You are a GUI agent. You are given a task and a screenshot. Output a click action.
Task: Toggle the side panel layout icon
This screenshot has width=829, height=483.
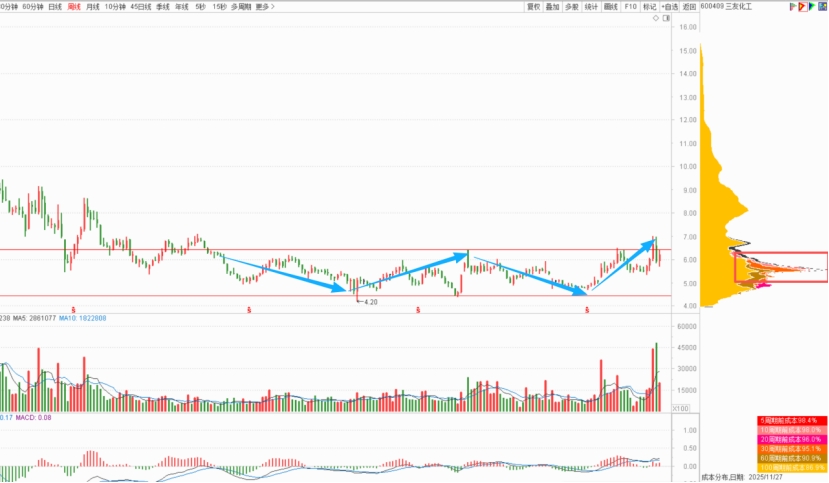point(666,18)
